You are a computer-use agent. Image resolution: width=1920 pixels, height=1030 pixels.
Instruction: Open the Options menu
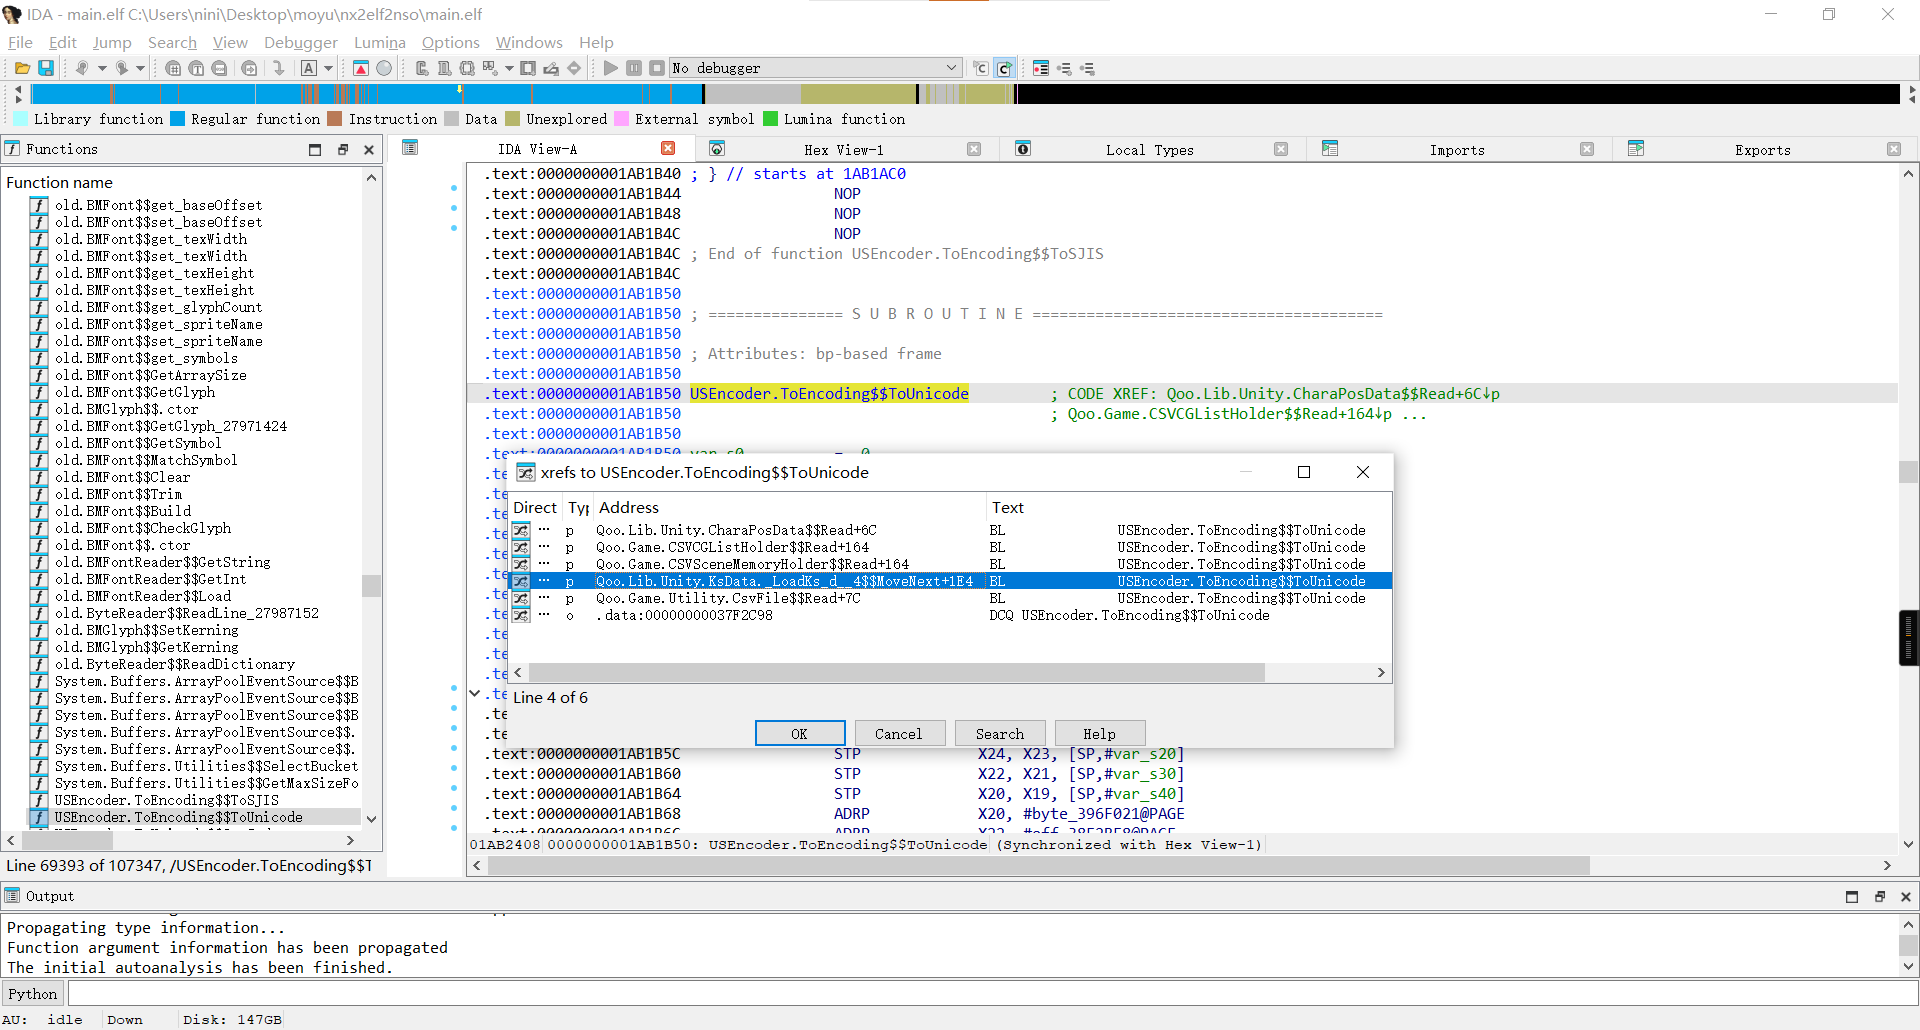tap(450, 42)
